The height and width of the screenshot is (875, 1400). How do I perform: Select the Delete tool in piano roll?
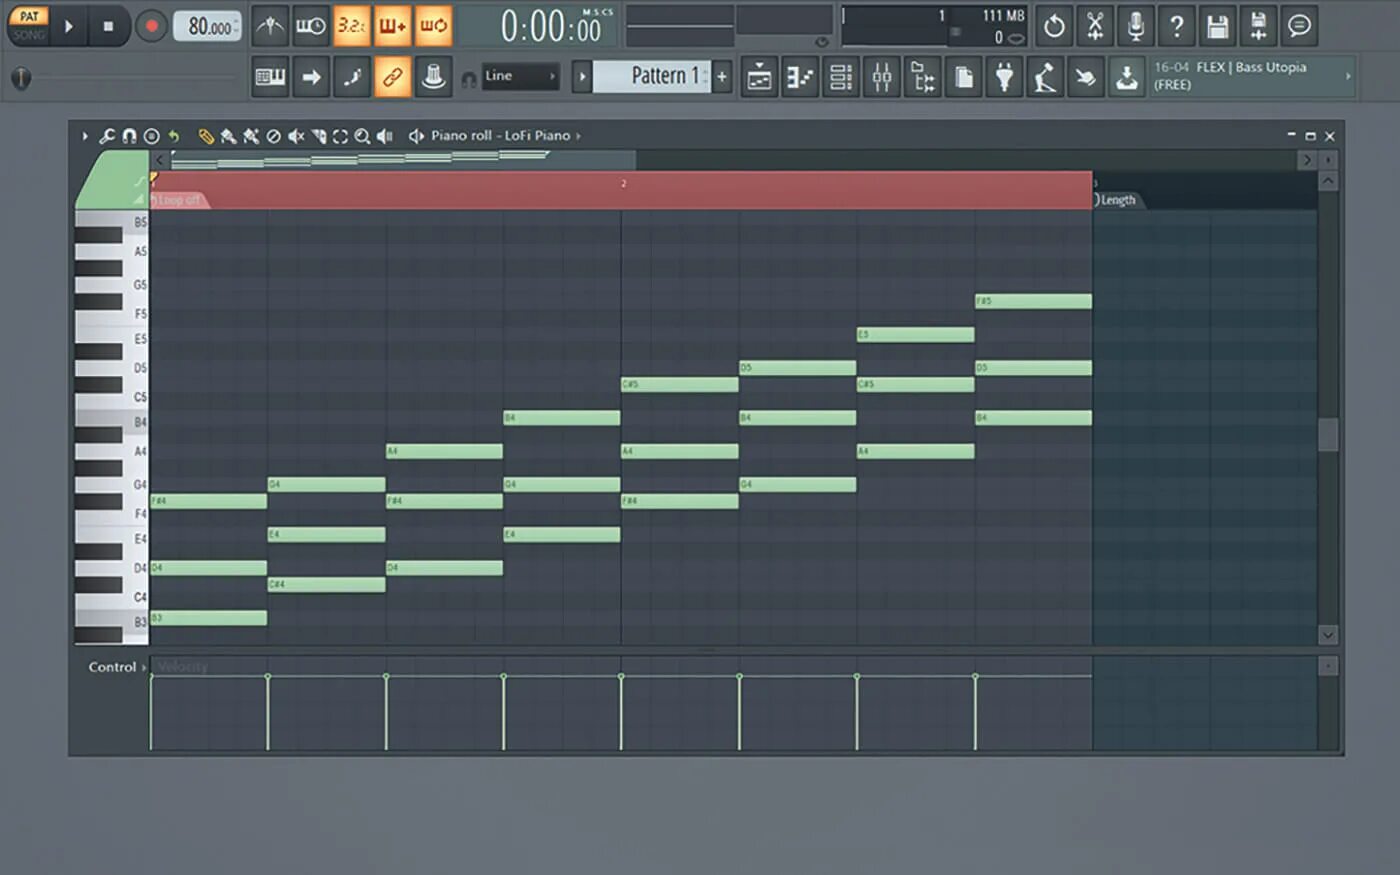(273, 136)
